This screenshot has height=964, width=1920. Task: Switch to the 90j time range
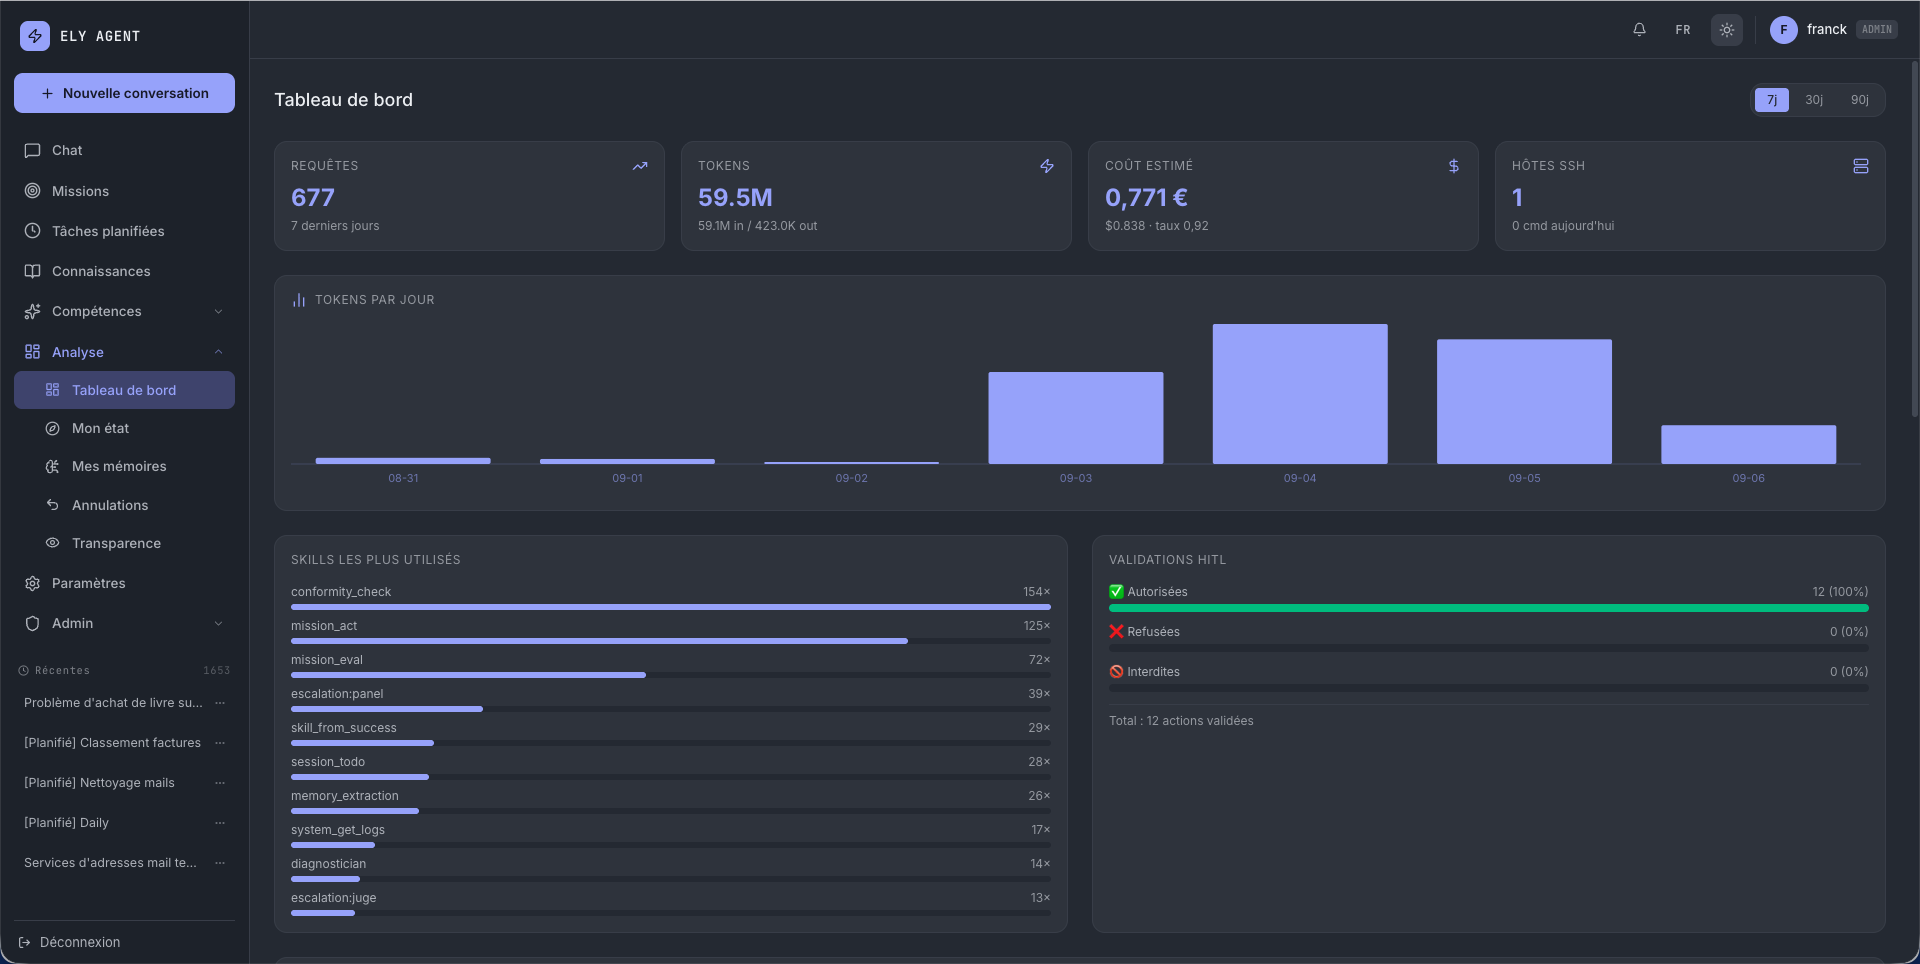(1860, 100)
